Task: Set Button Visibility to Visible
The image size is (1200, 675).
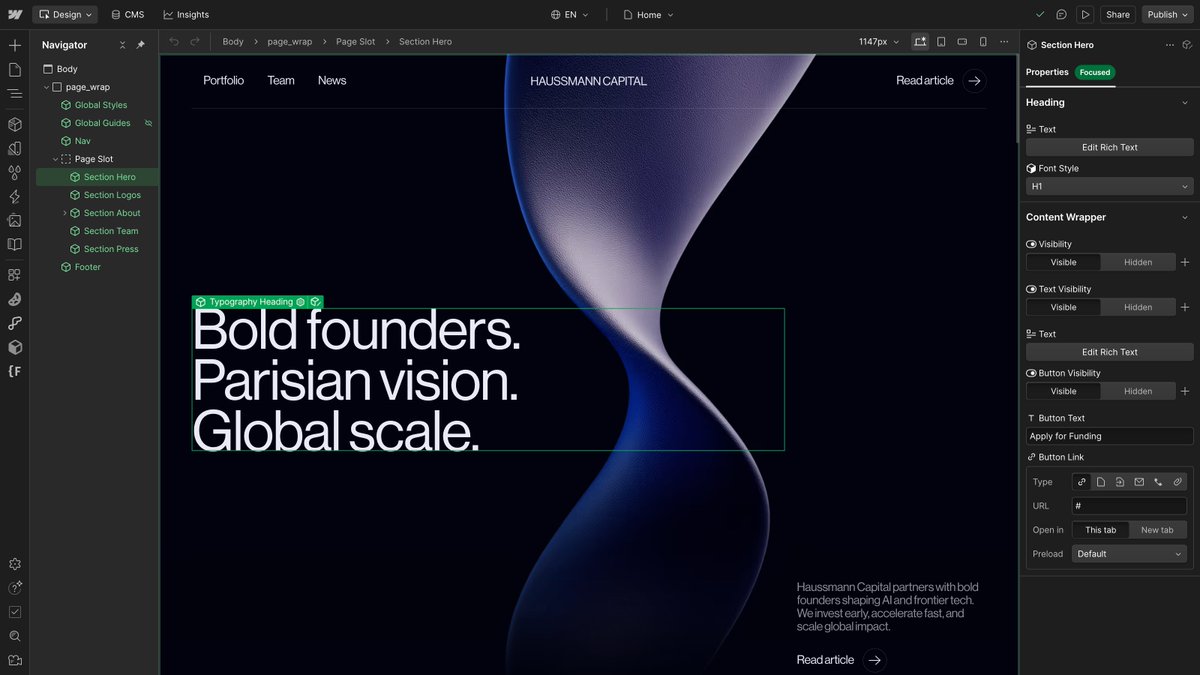Action: coord(1063,391)
